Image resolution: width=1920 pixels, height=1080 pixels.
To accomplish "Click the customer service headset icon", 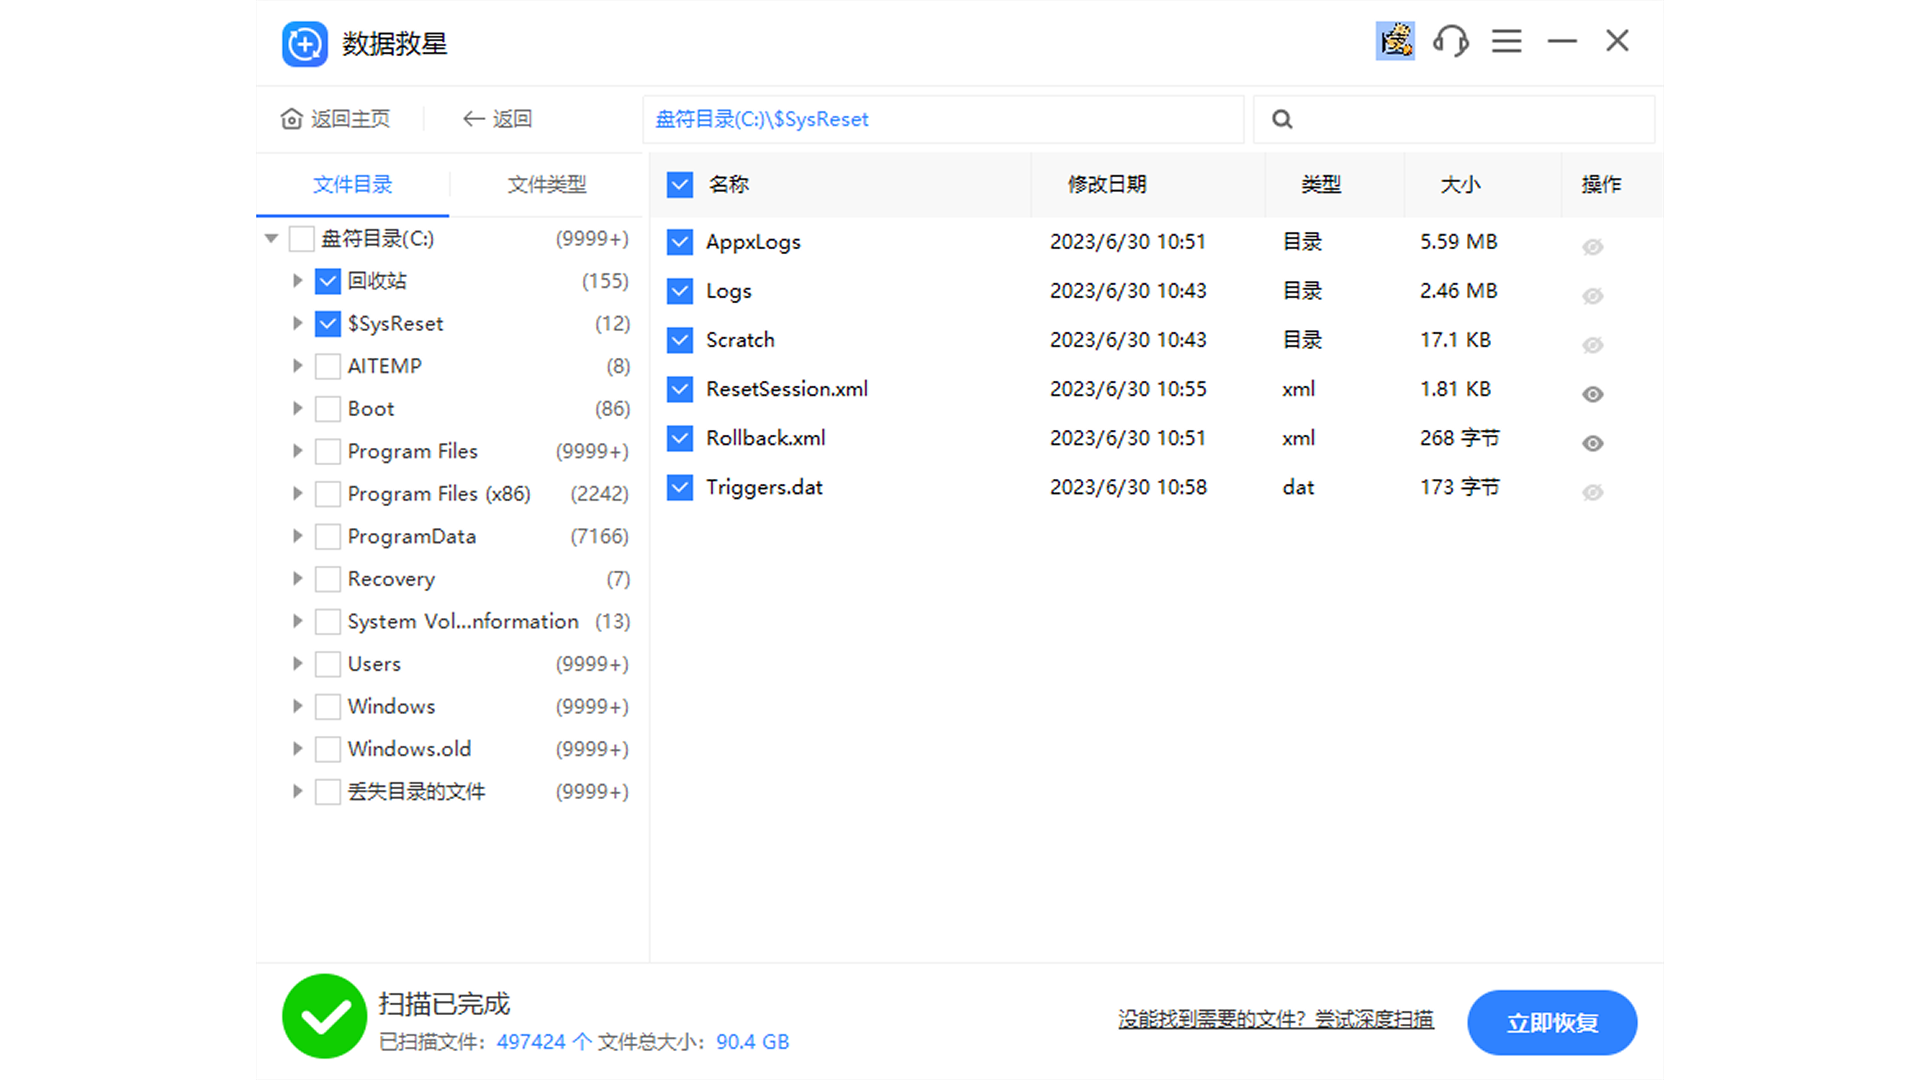I will [x=1450, y=41].
